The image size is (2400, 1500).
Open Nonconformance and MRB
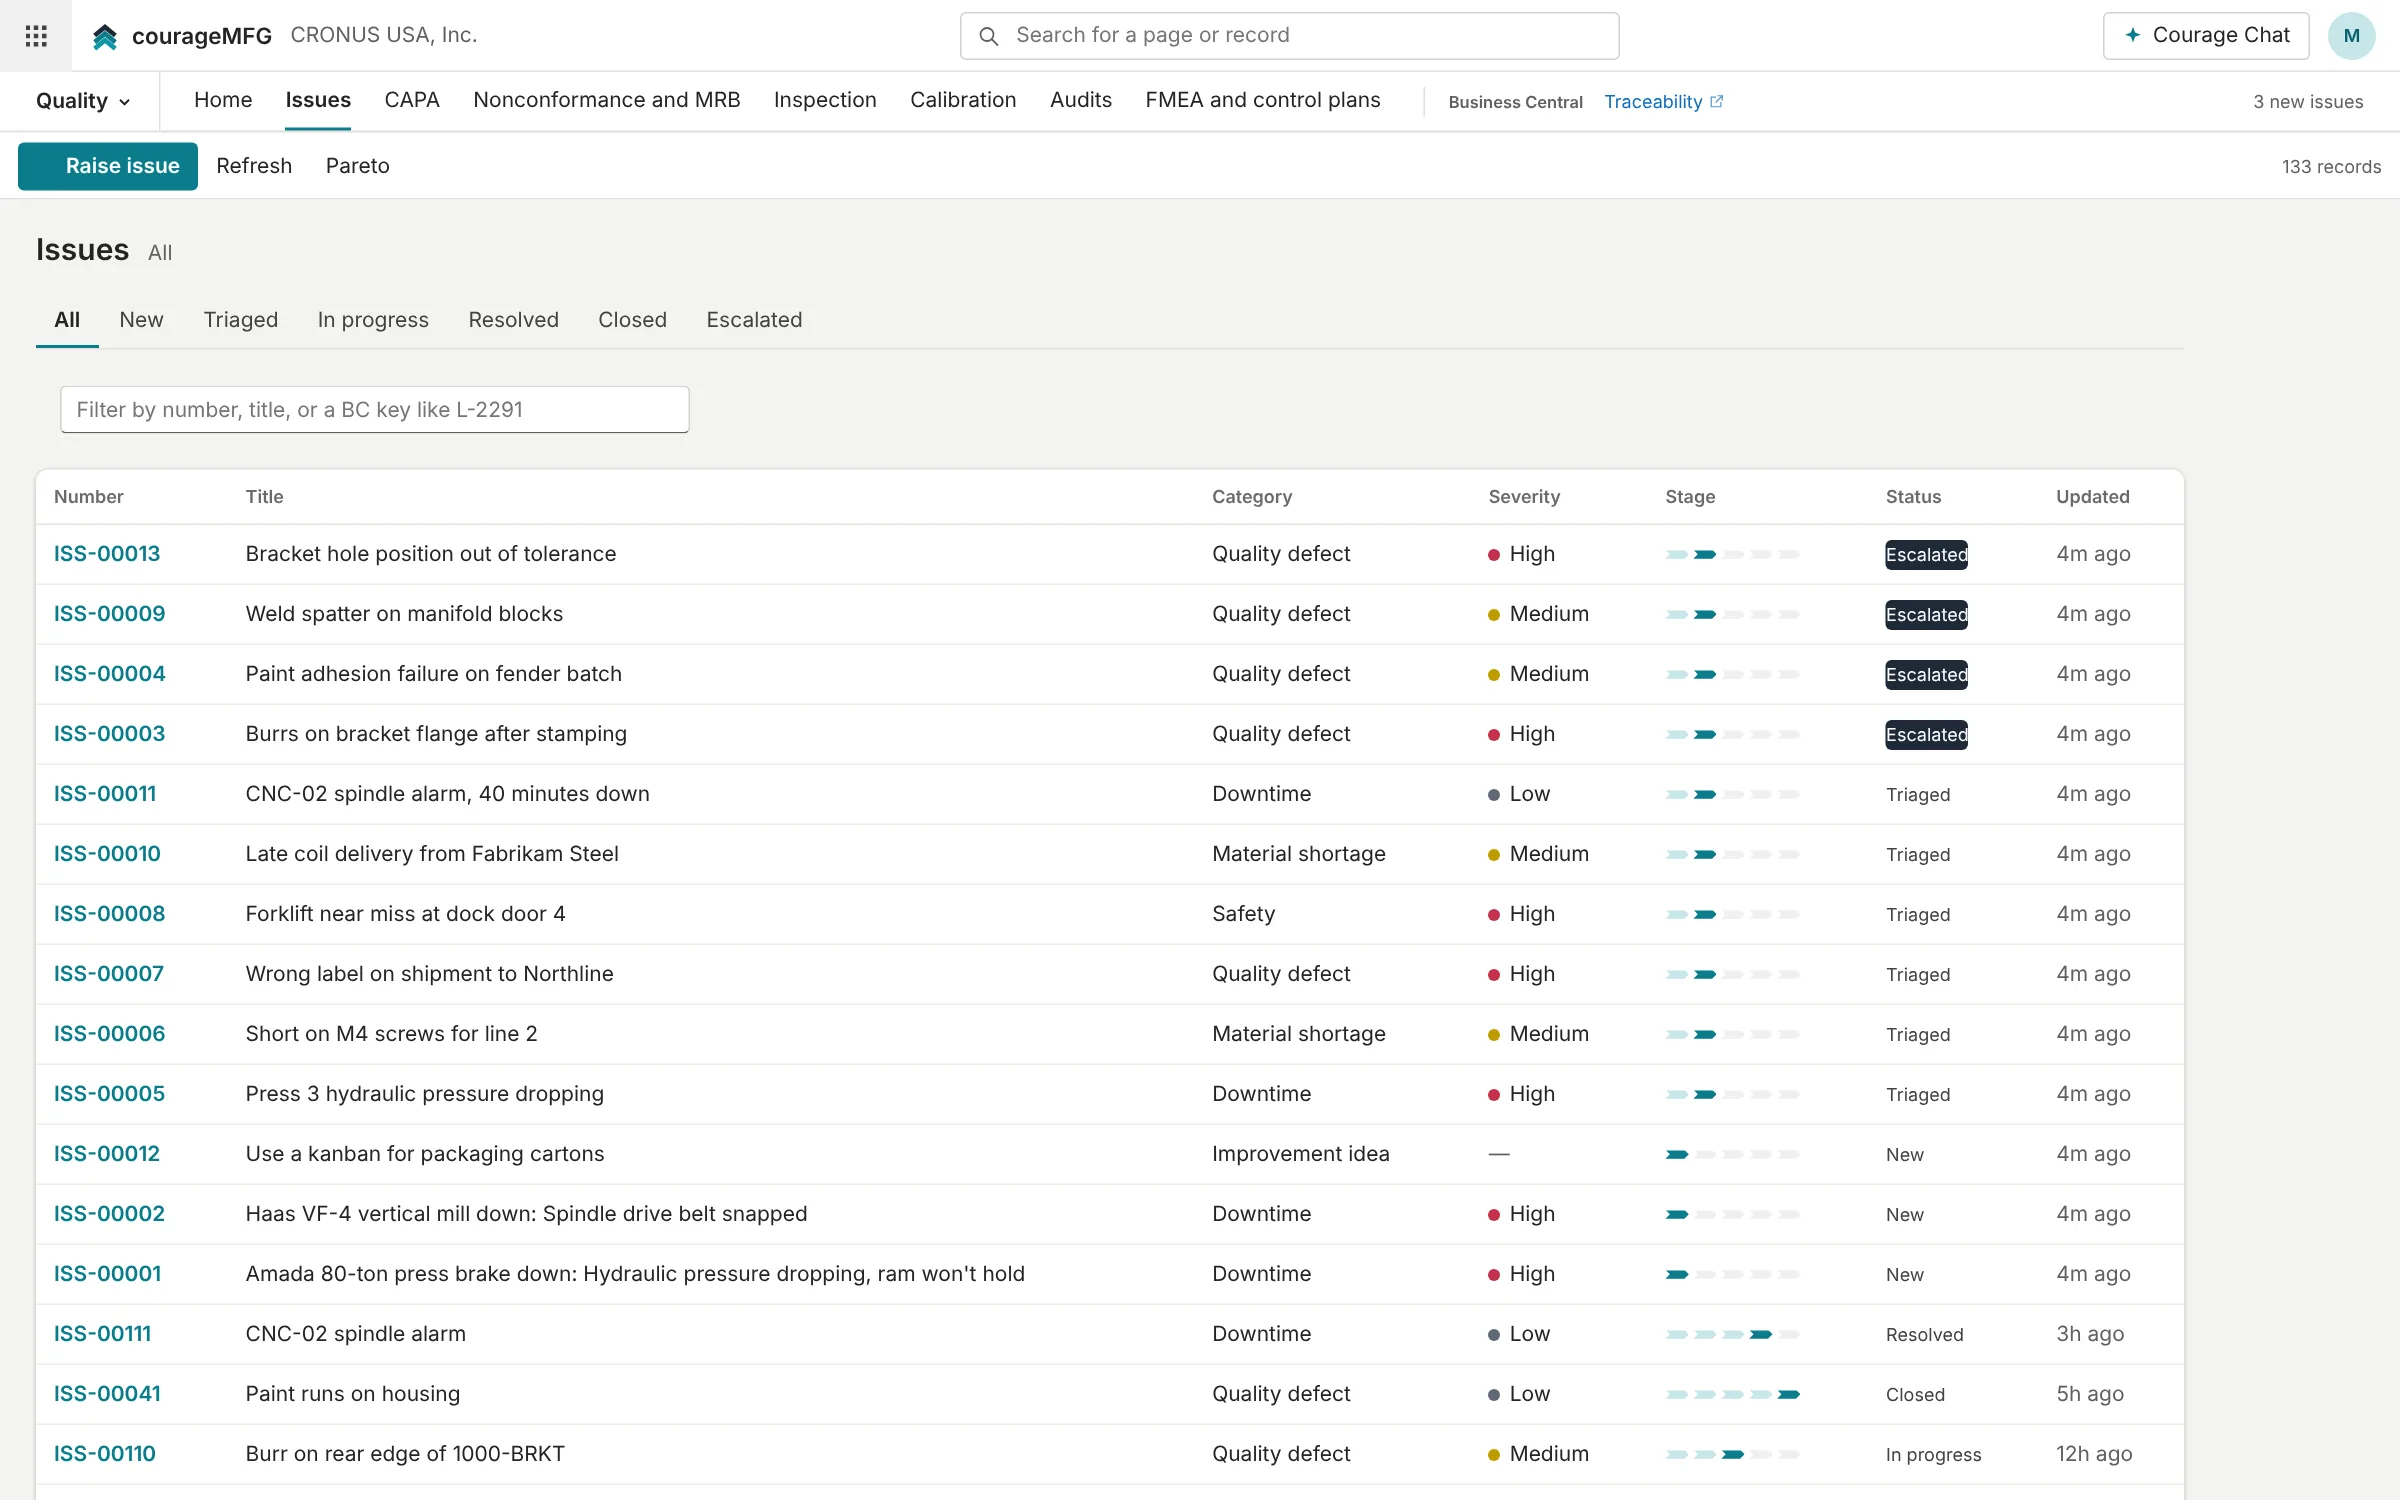[606, 100]
